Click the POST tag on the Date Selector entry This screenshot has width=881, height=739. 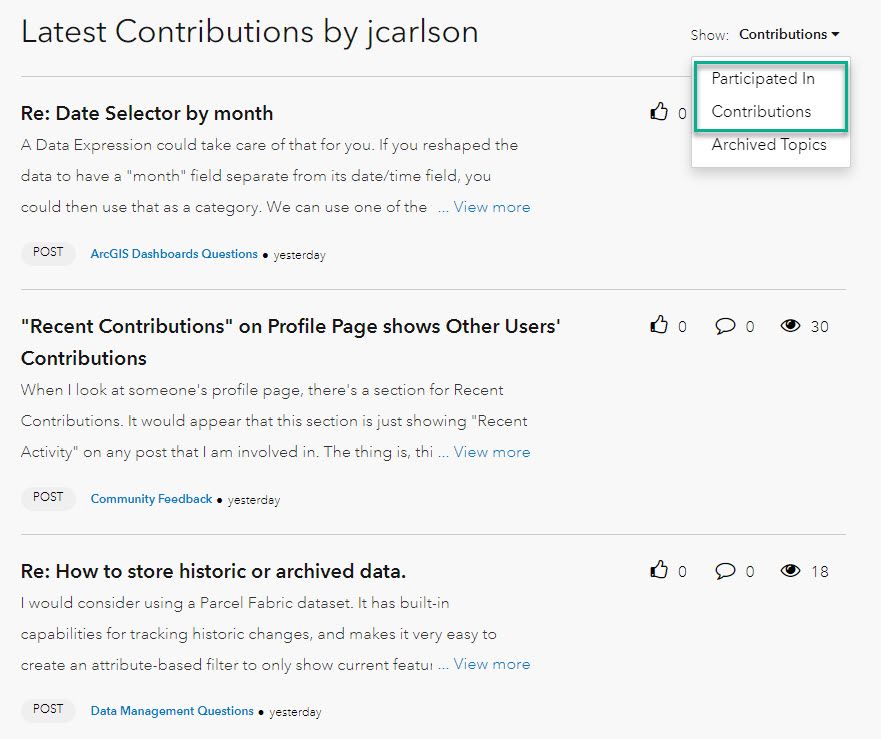coord(48,253)
